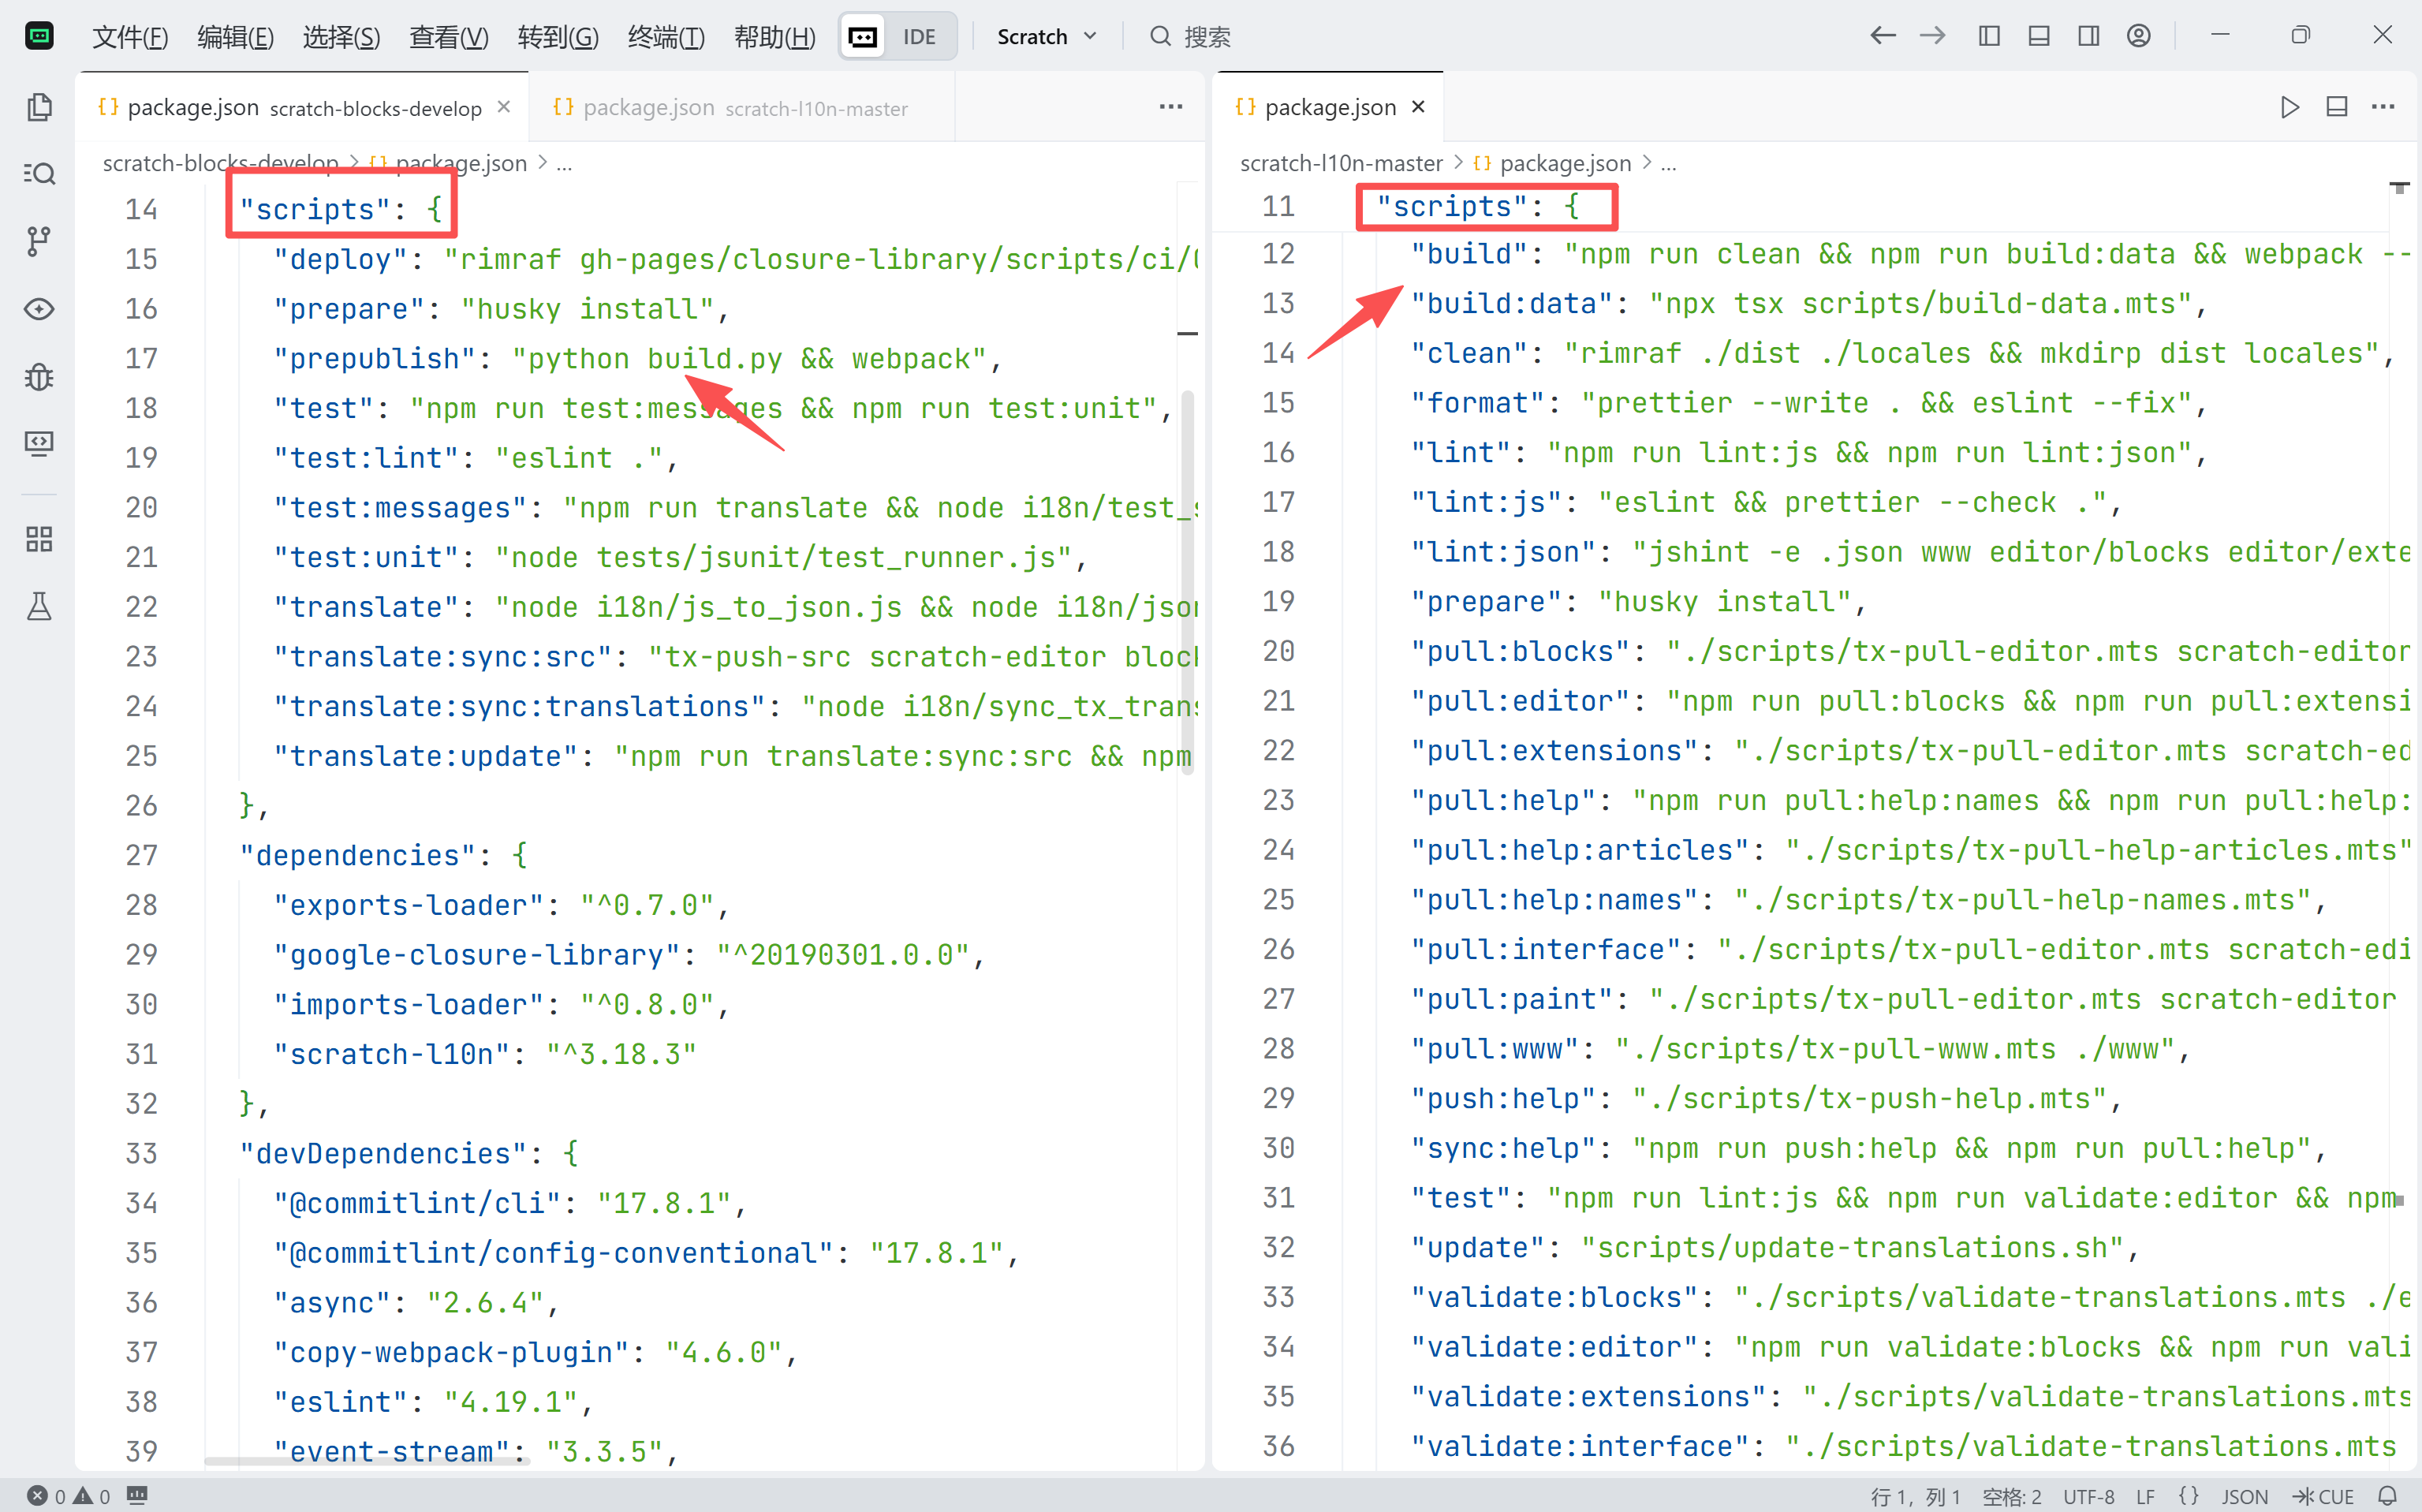Viewport: 2422px width, 1512px height.
Task: Open the Debug bug icon panel
Action: click(x=39, y=376)
